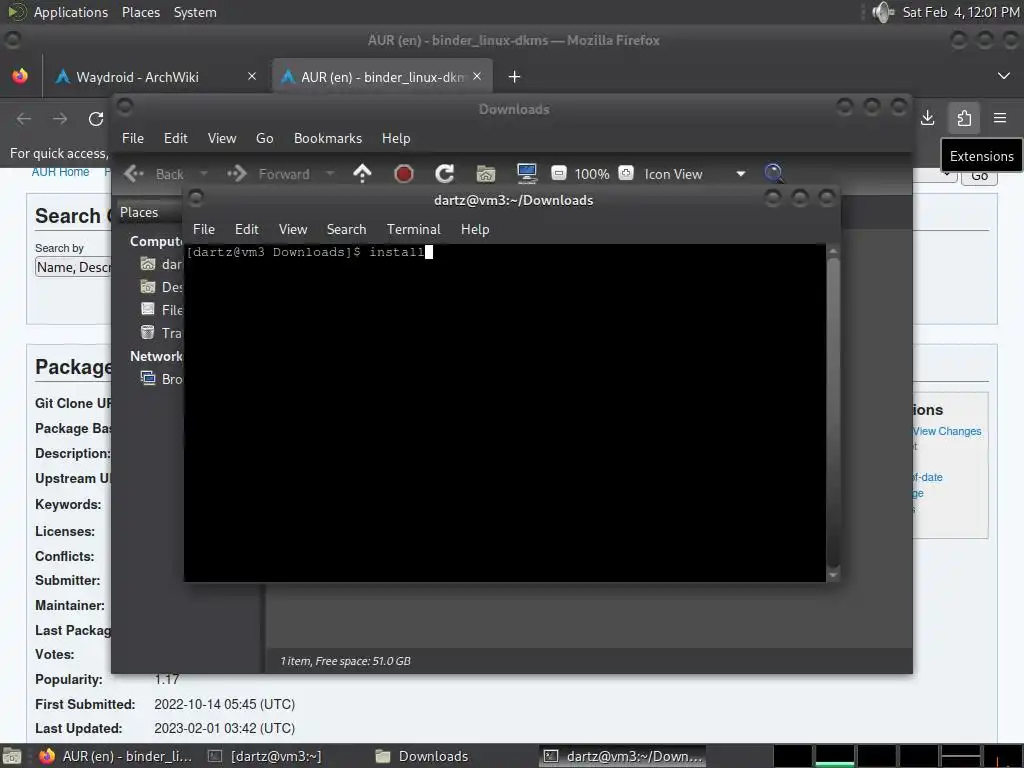Go Back in the file manager
Screen dimensions: 1024x768
[155, 174]
